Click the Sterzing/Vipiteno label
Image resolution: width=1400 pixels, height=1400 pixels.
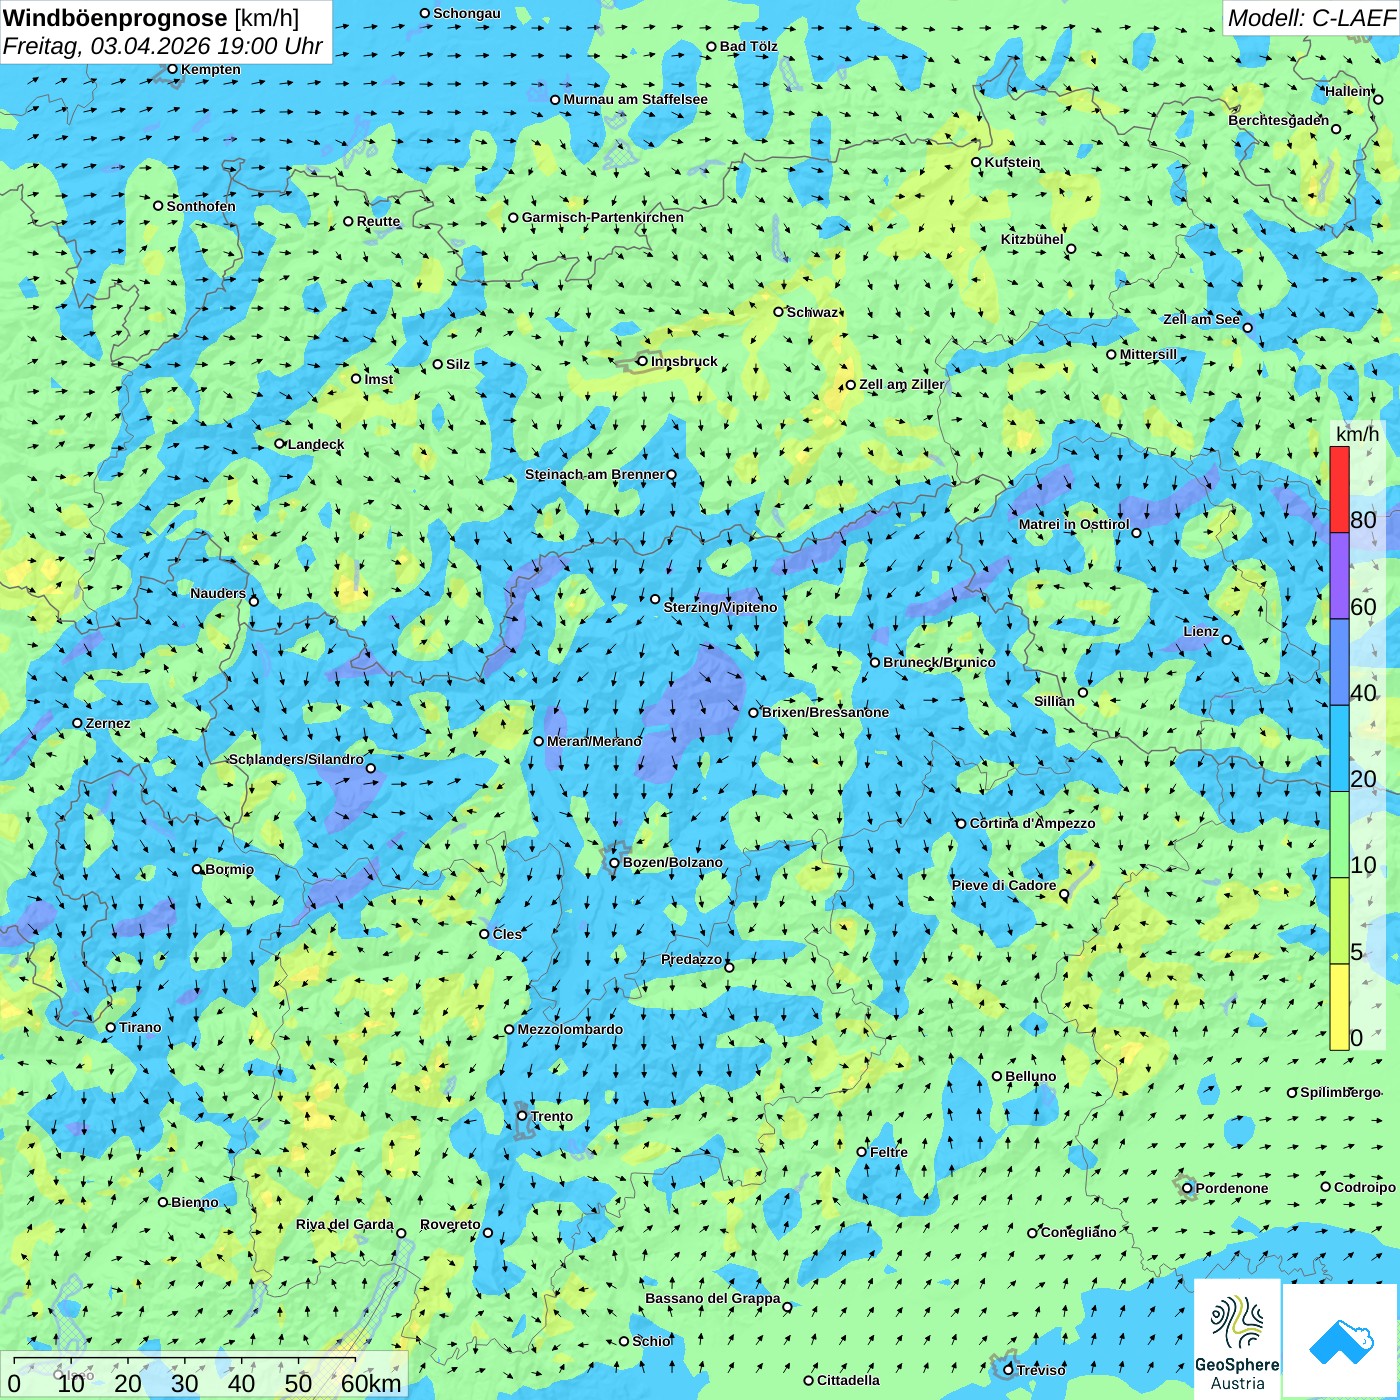pos(720,607)
